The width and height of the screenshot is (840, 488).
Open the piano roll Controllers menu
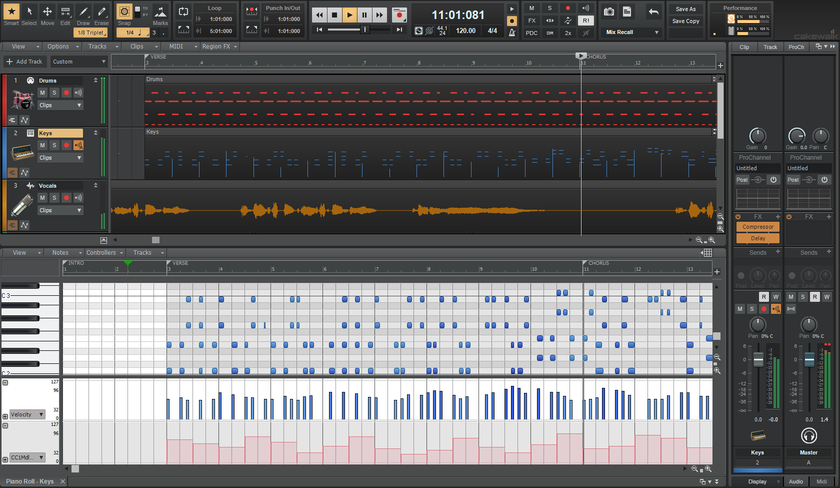coord(104,252)
